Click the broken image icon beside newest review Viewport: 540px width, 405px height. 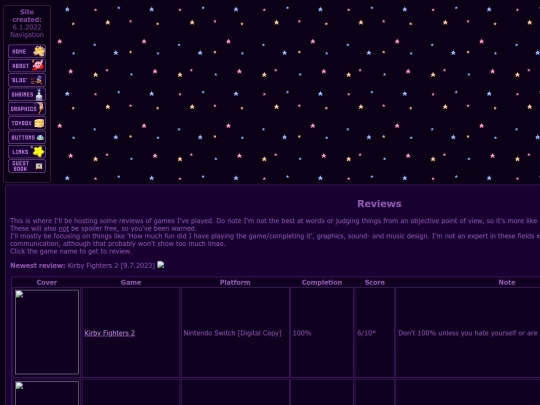click(x=160, y=265)
